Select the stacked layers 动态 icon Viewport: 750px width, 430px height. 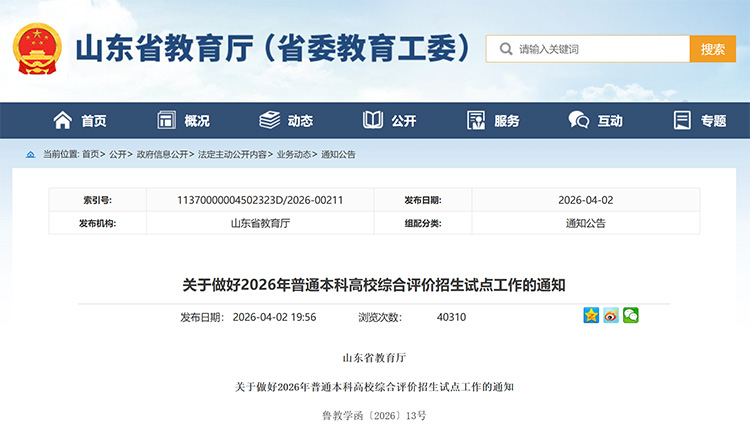coord(270,120)
